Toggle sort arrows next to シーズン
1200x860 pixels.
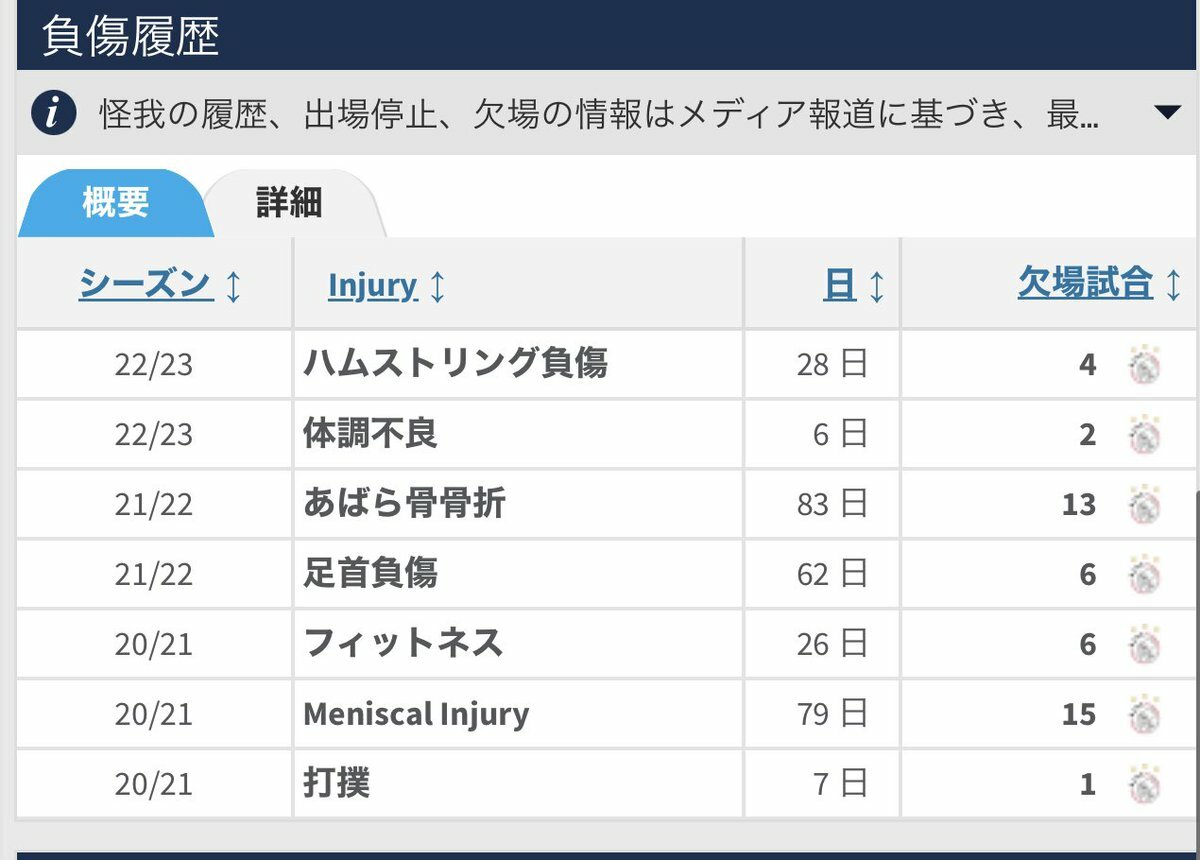pyautogui.click(x=233, y=287)
